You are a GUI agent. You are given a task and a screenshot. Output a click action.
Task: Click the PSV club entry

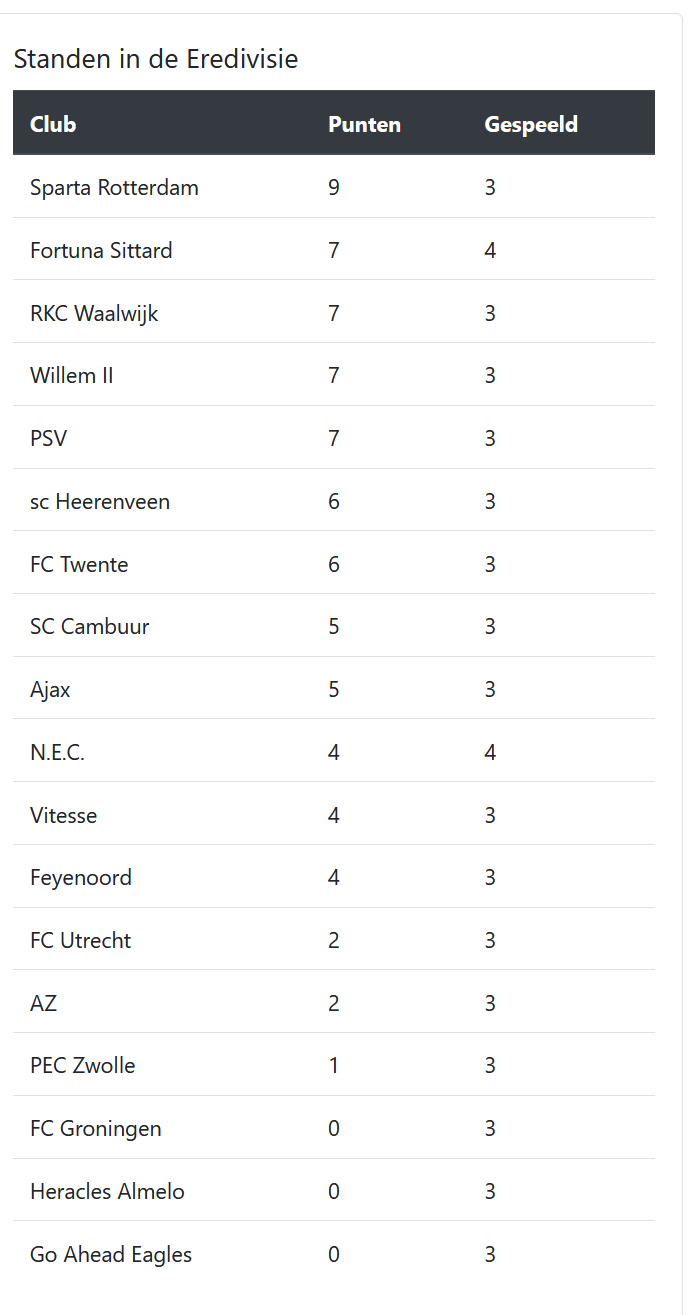[x=48, y=438]
